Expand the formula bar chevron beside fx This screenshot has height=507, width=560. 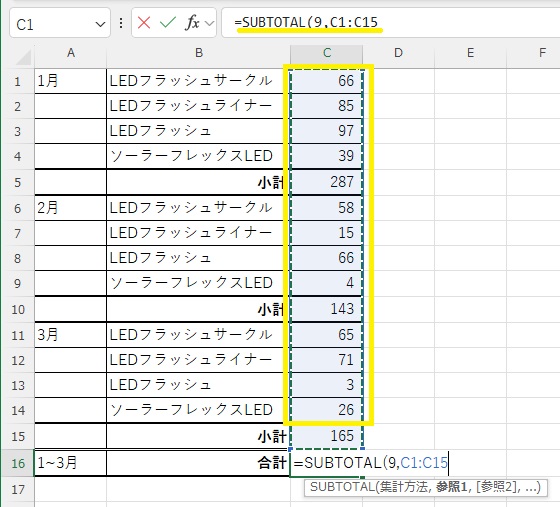tap(209, 24)
